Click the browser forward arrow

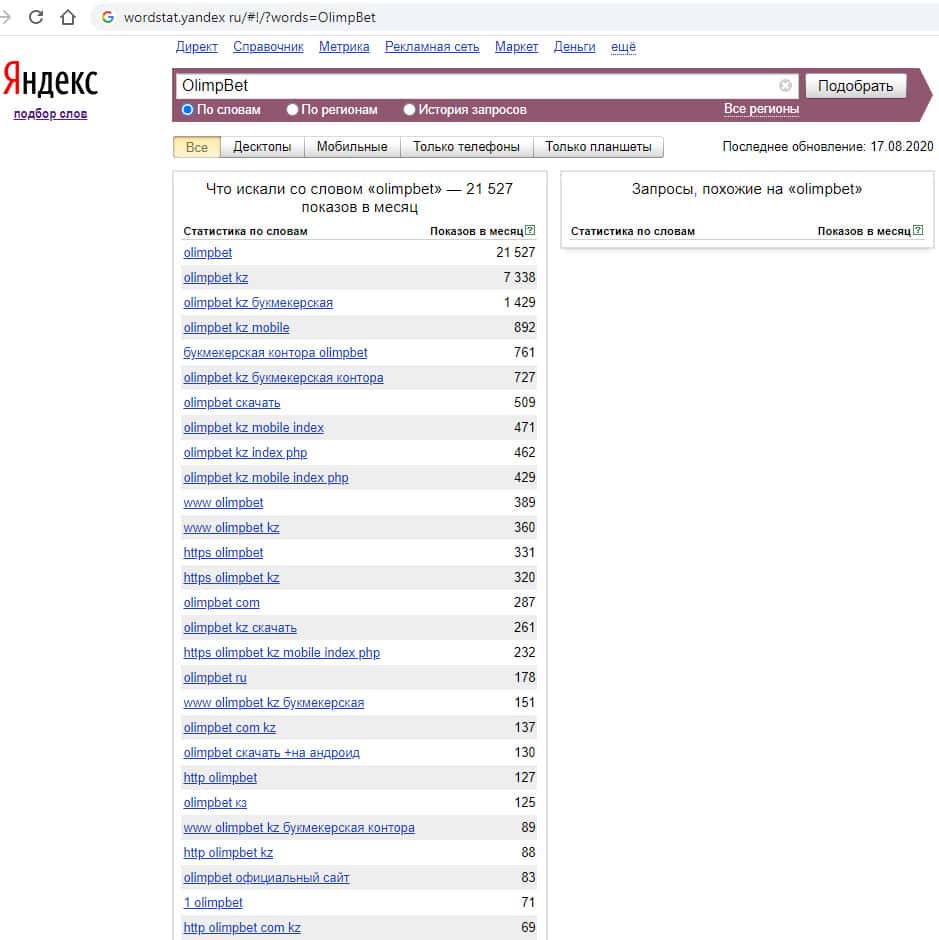5,17
